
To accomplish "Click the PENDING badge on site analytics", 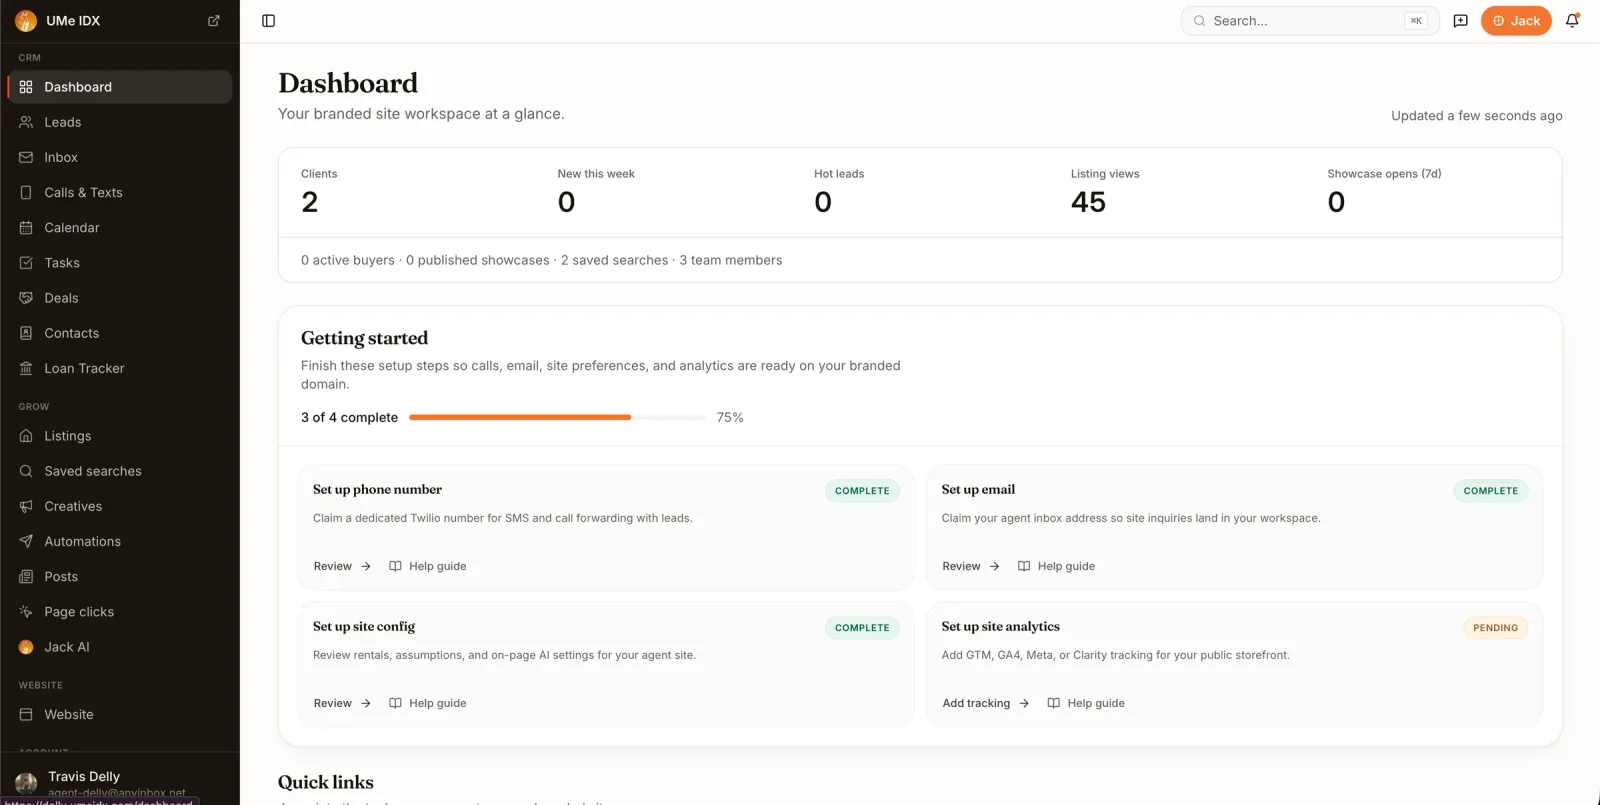I will tap(1495, 628).
